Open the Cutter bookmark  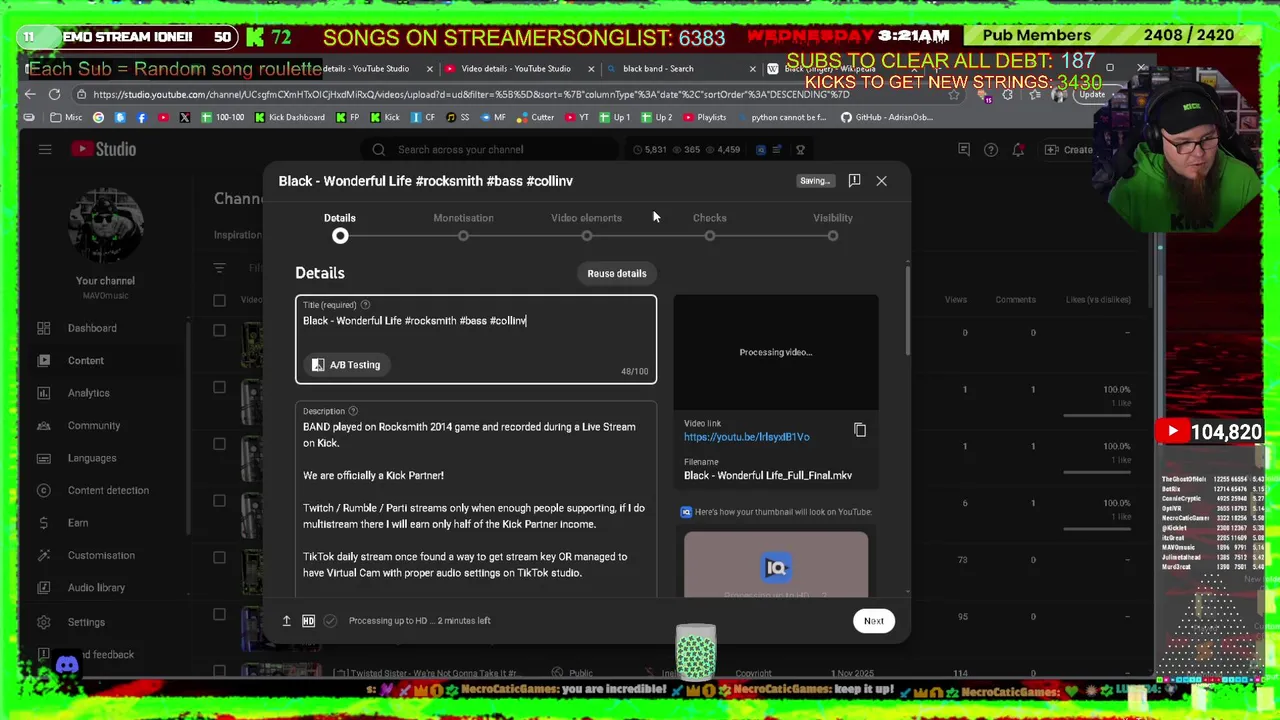tap(535, 118)
